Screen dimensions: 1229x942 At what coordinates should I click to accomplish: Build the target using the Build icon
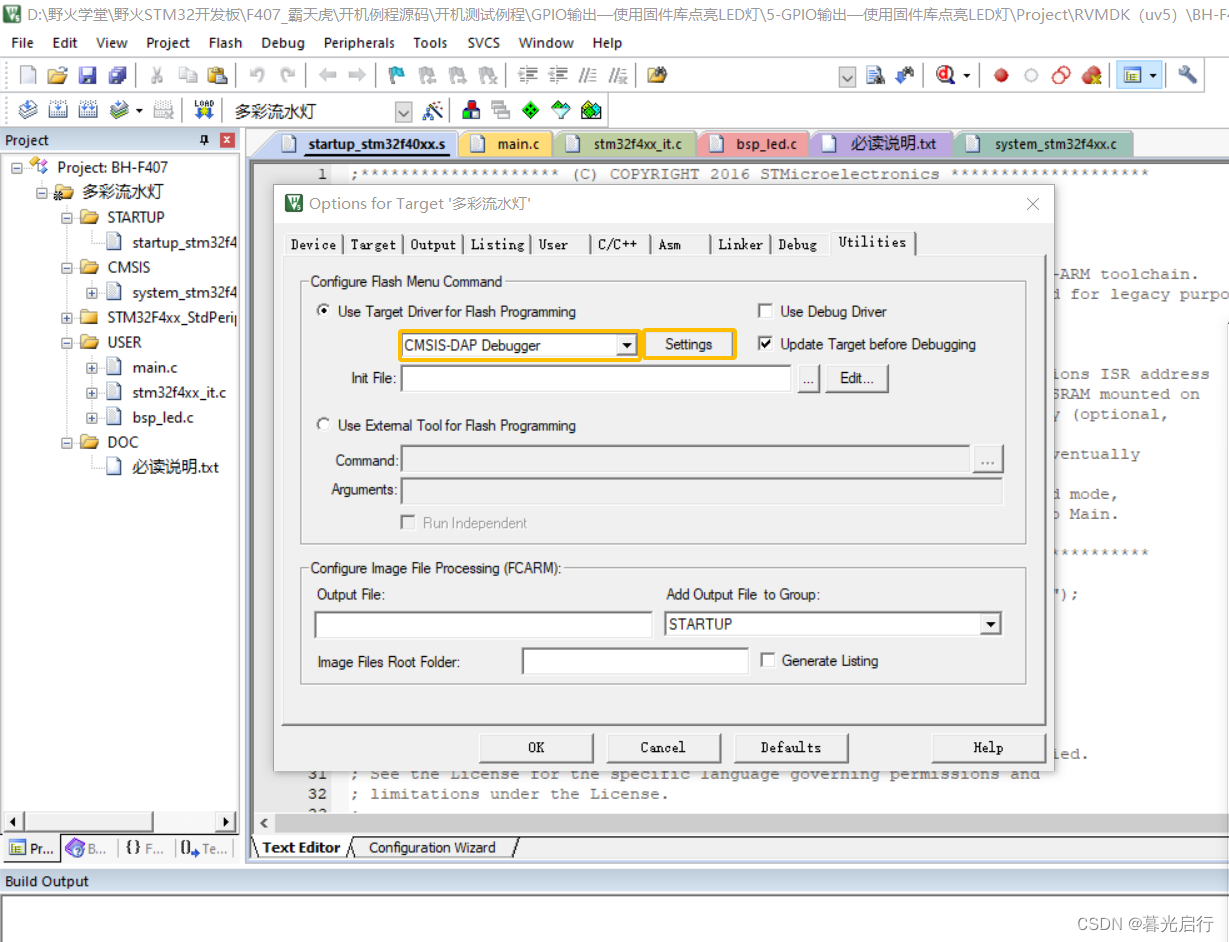point(58,110)
